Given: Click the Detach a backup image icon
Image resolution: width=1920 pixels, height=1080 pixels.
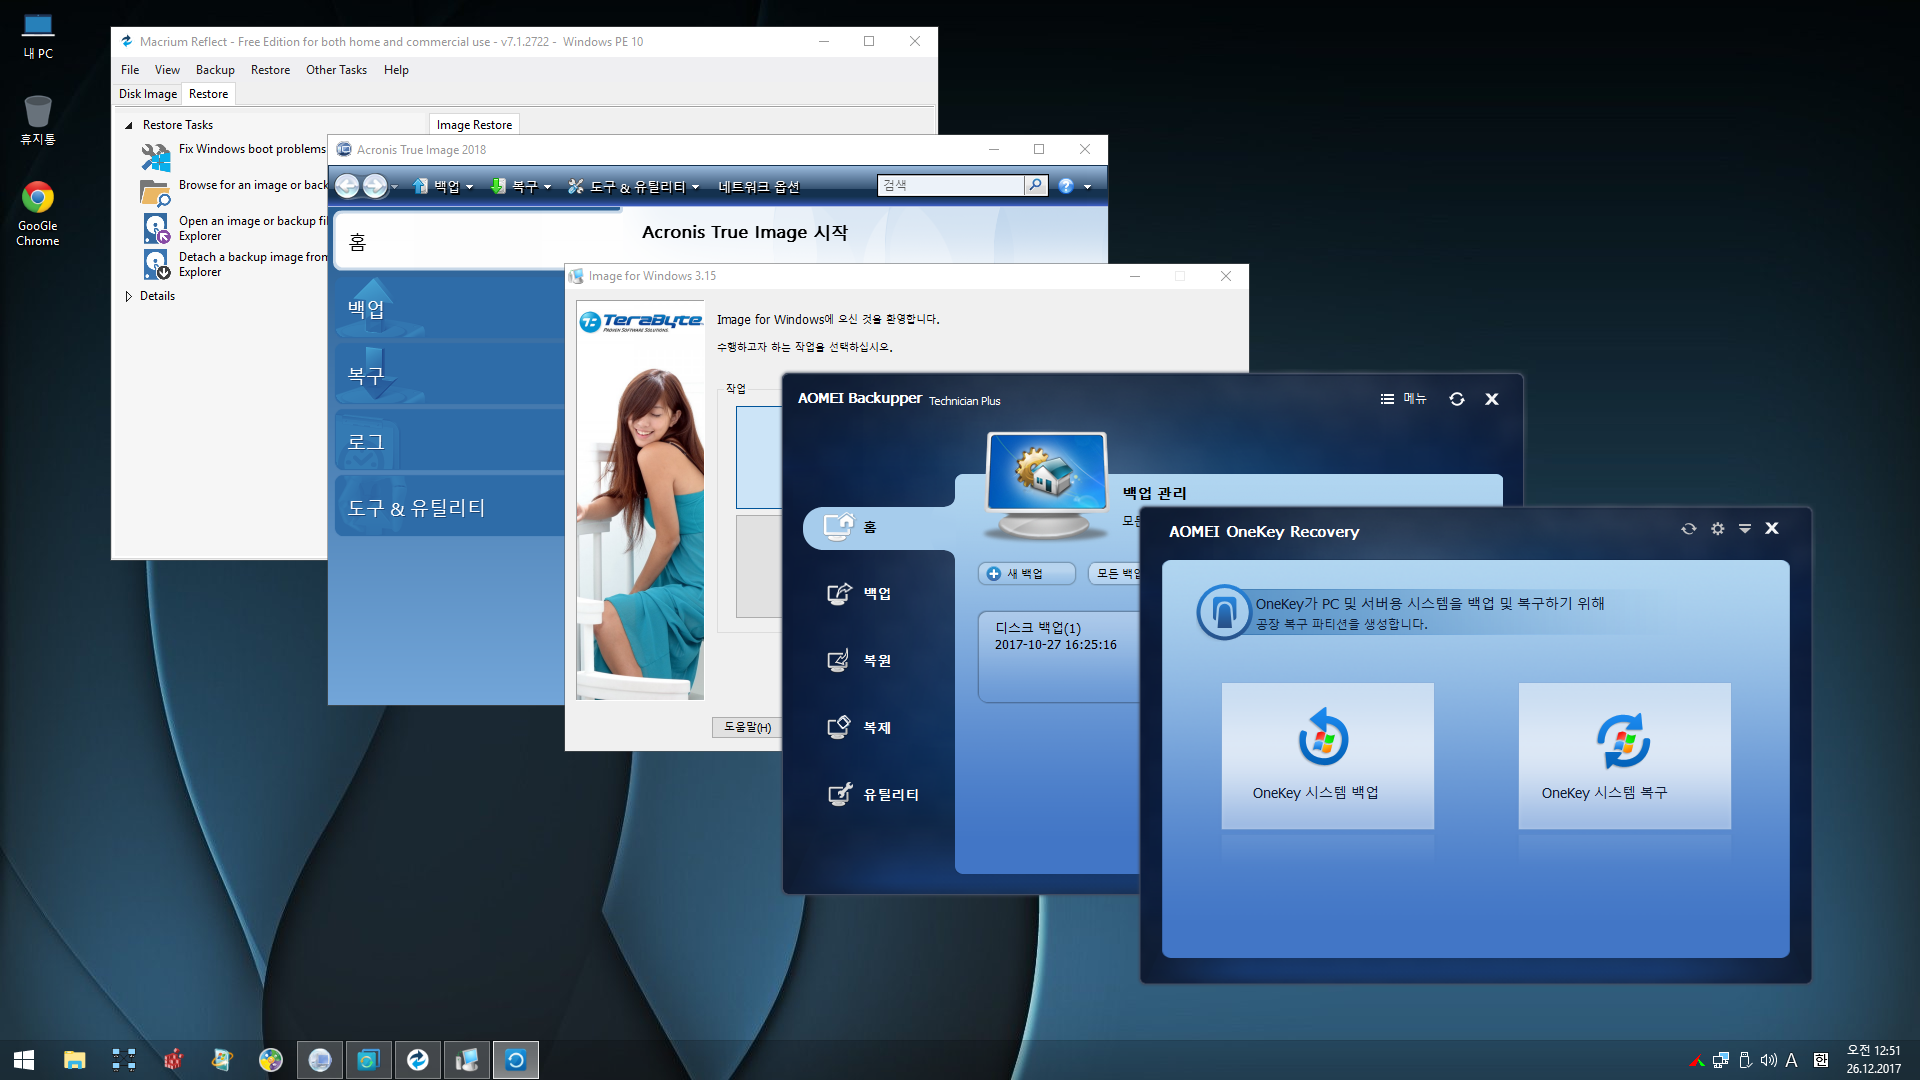Looking at the screenshot, I should (156, 265).
